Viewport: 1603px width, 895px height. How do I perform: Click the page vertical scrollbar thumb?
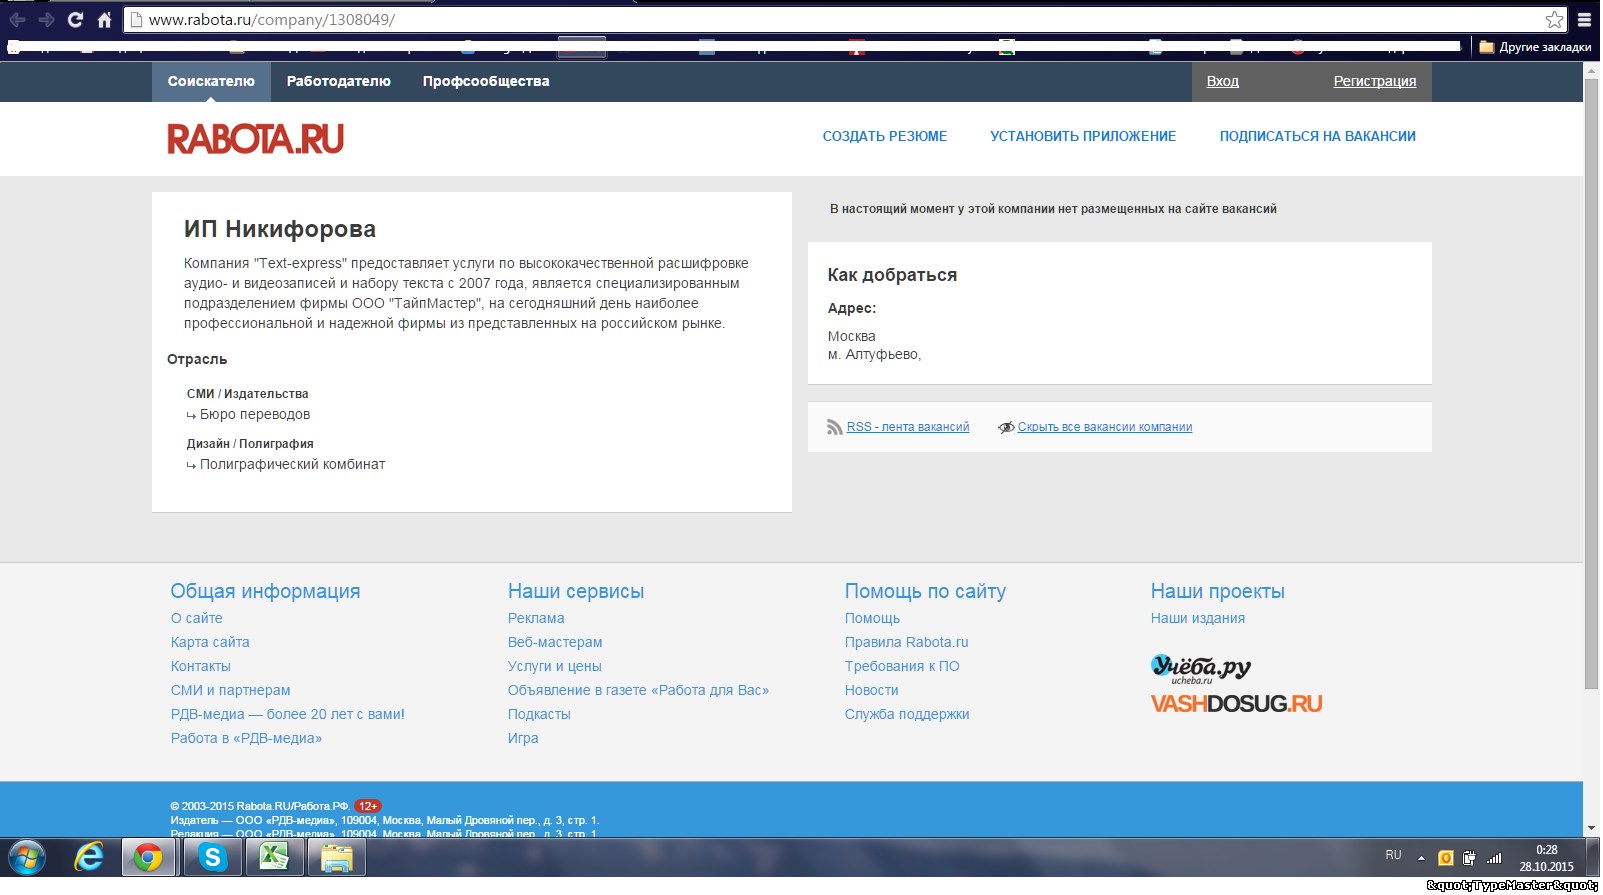(1591, 383)
